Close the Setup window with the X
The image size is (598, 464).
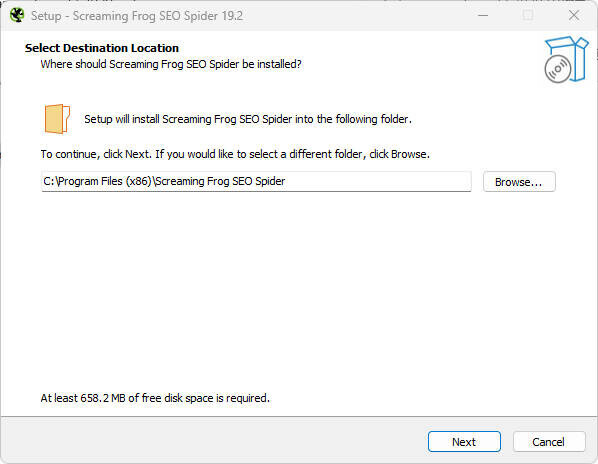(574, 15)
